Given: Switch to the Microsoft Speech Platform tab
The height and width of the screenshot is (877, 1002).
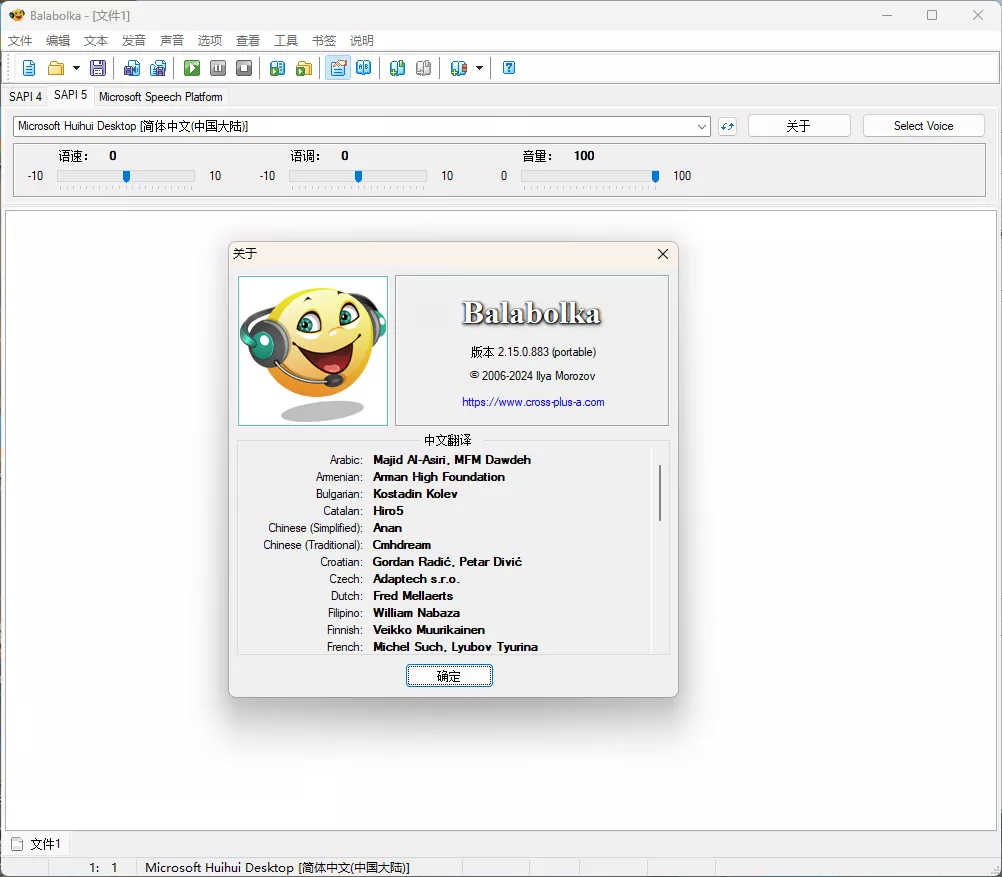Looking at the screenshot, I should 160,96.
